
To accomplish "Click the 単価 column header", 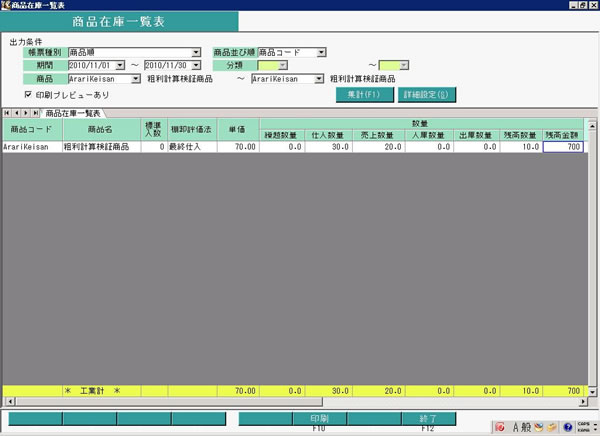I will tap(238, 129).
